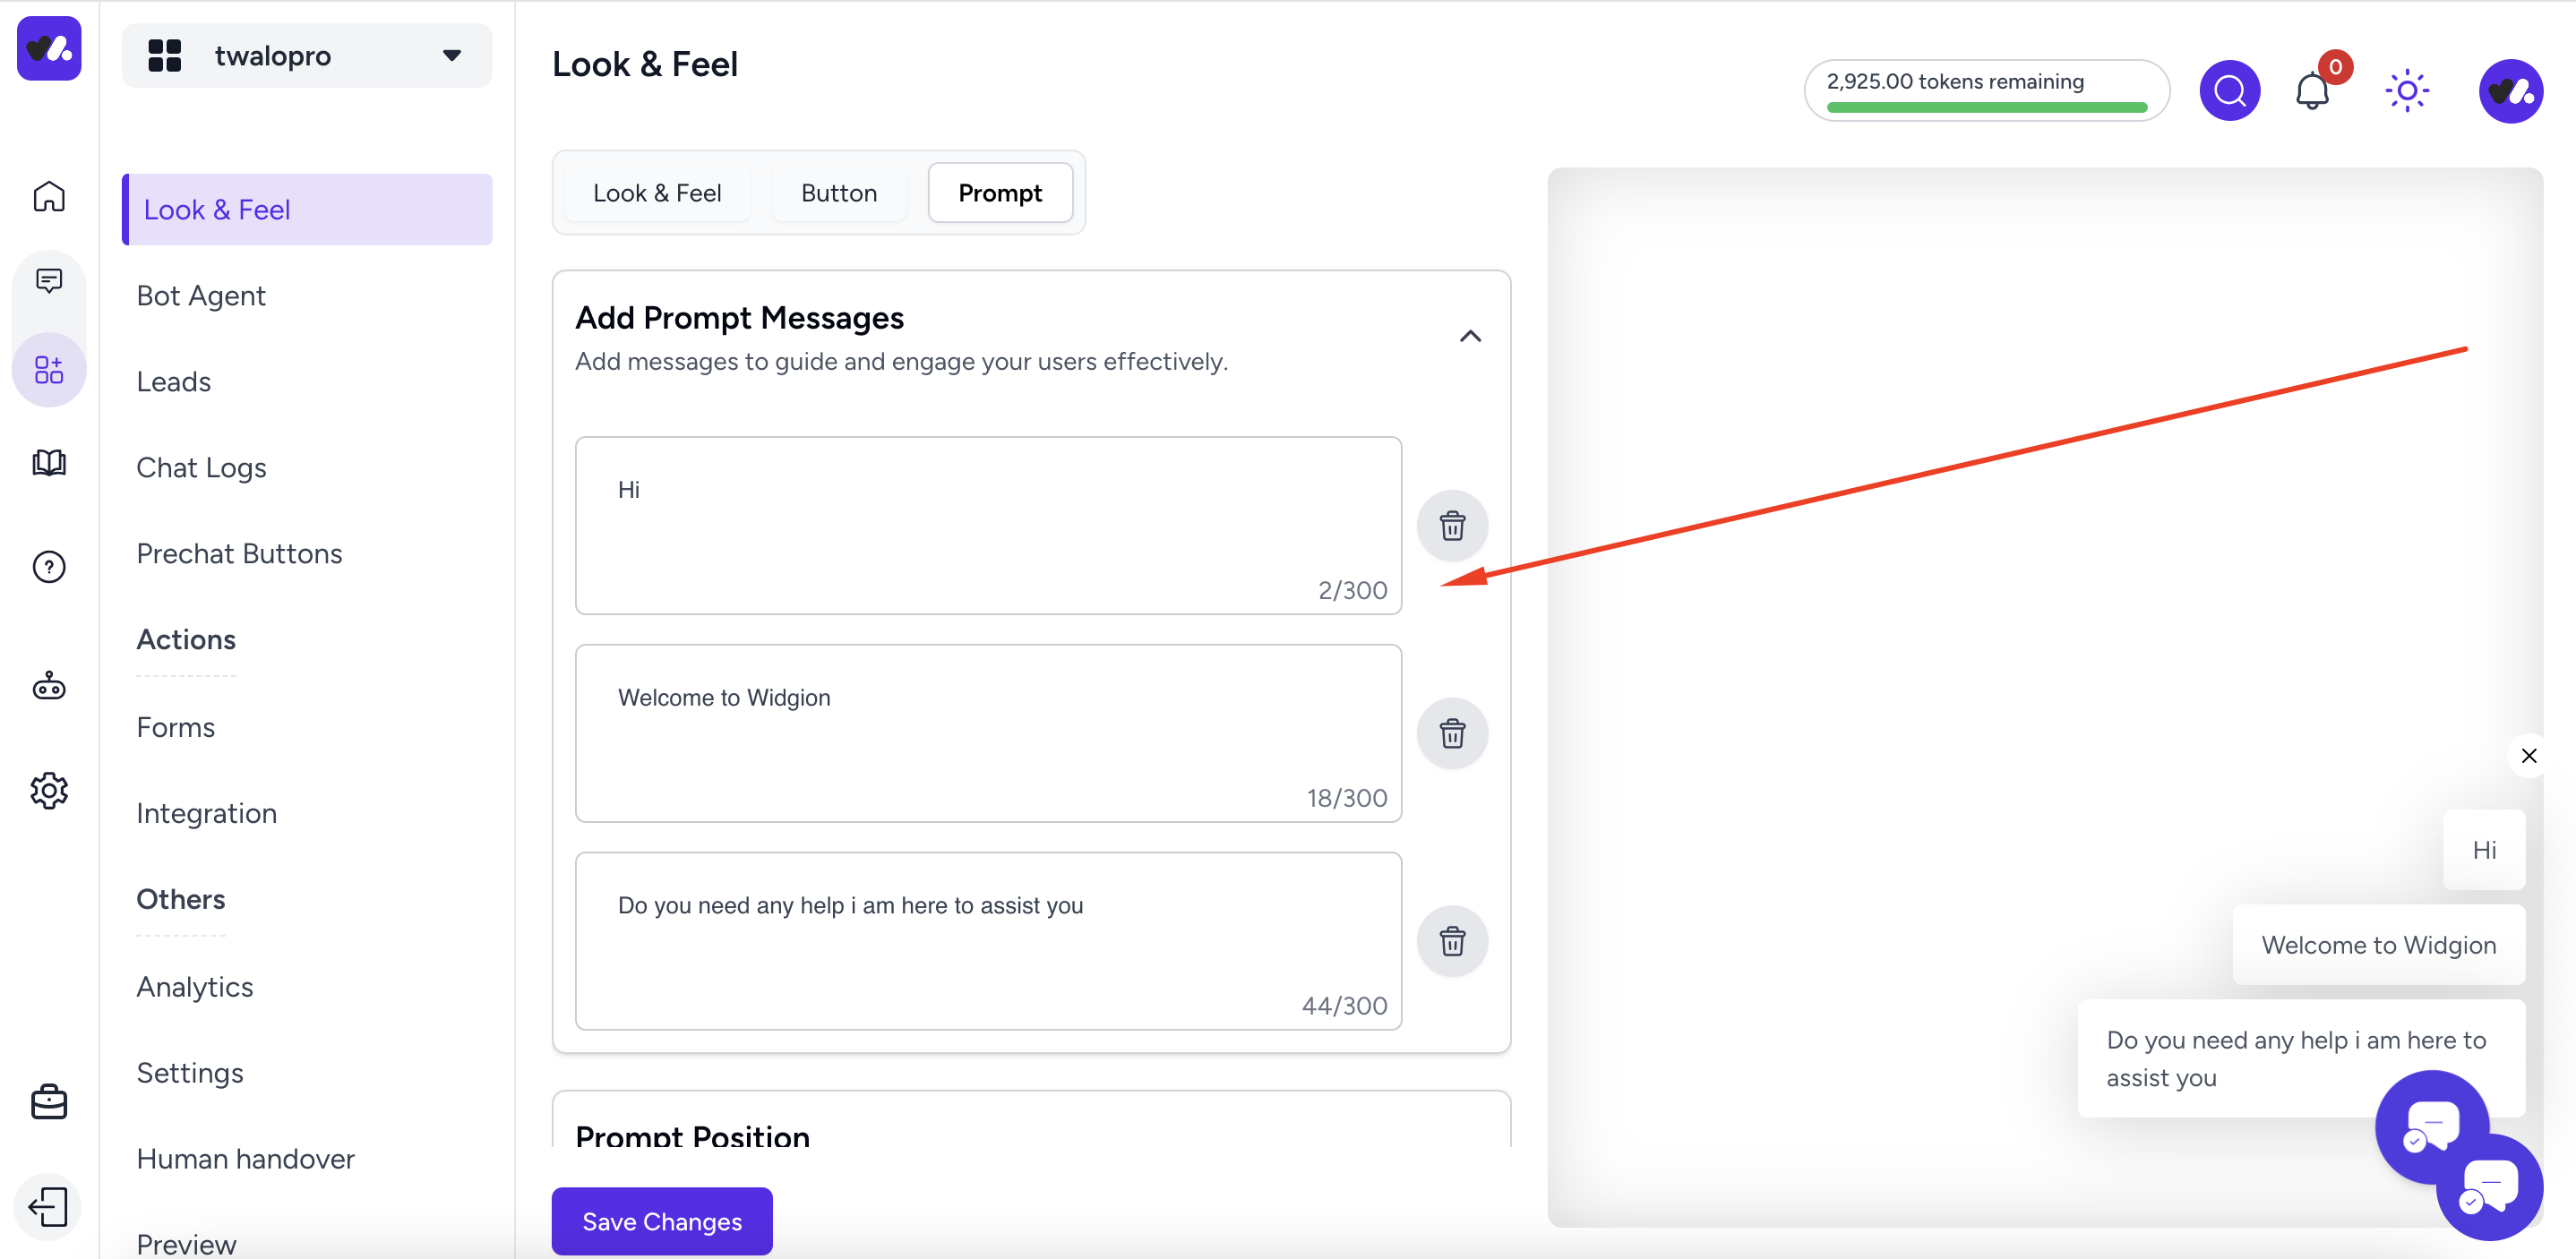Open the help question mark icon

pyautogui.click(x=48, y=567)
